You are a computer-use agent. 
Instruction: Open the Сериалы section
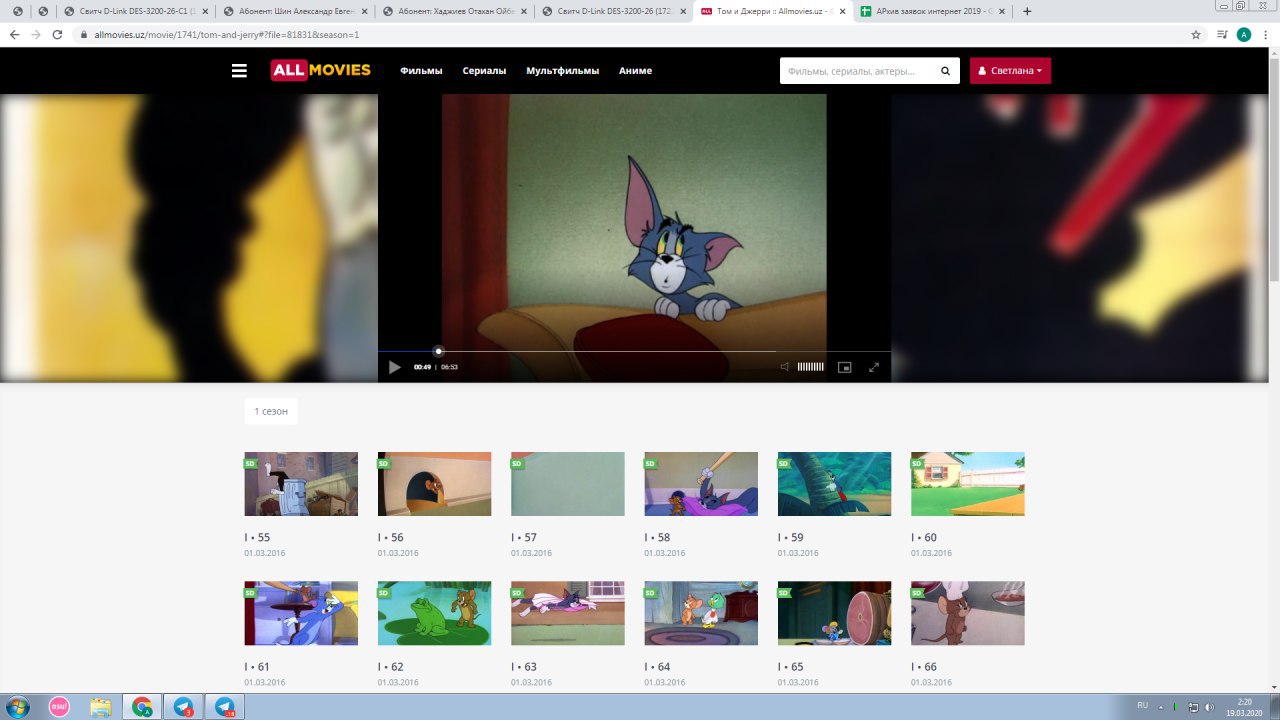(x=484, y=71)
